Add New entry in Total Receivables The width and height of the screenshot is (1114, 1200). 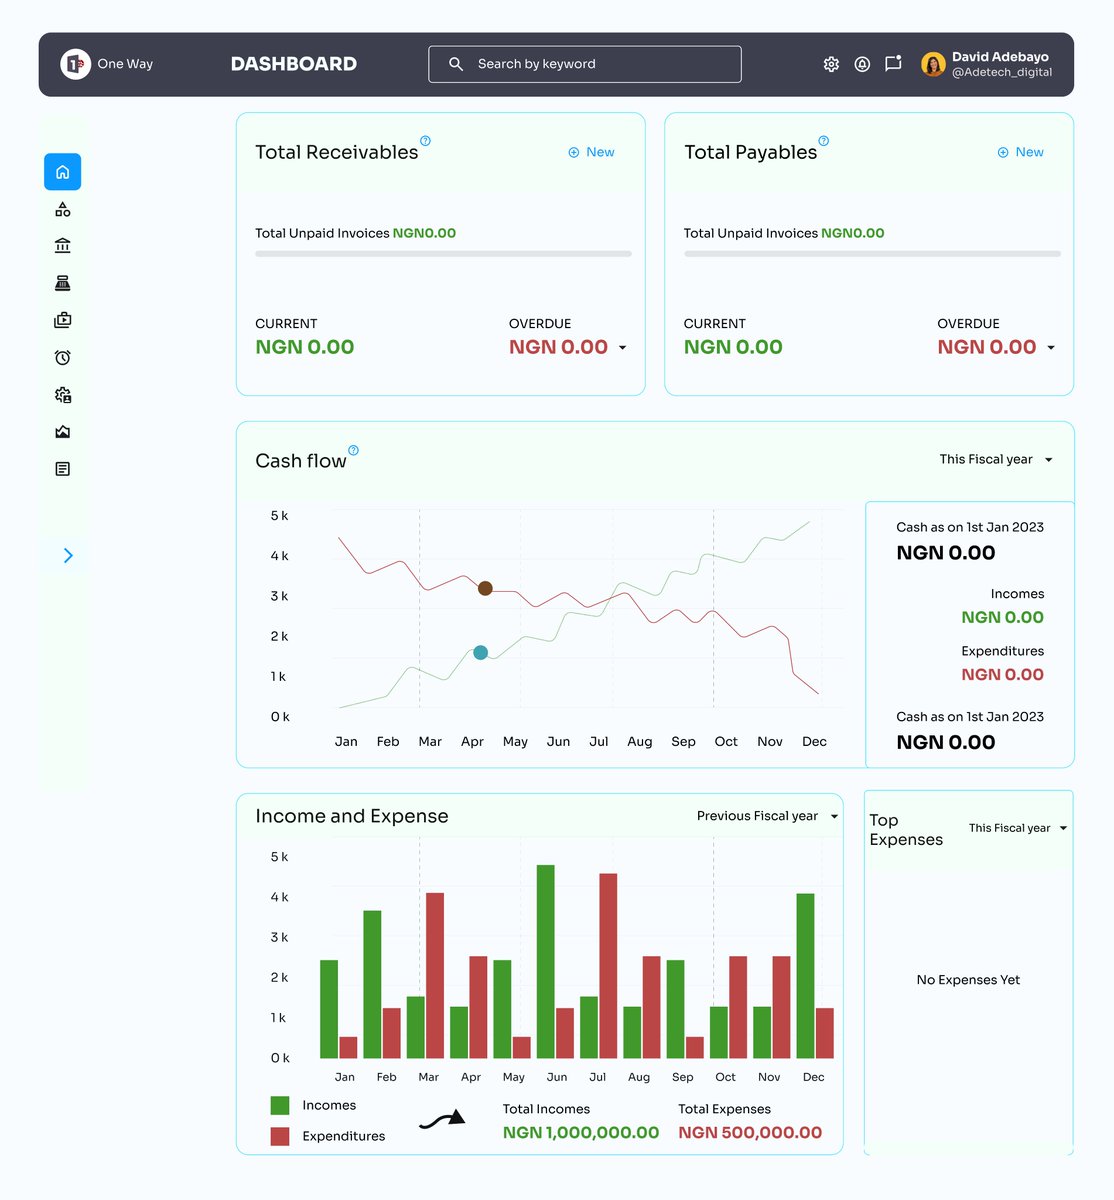coord(591,152)
